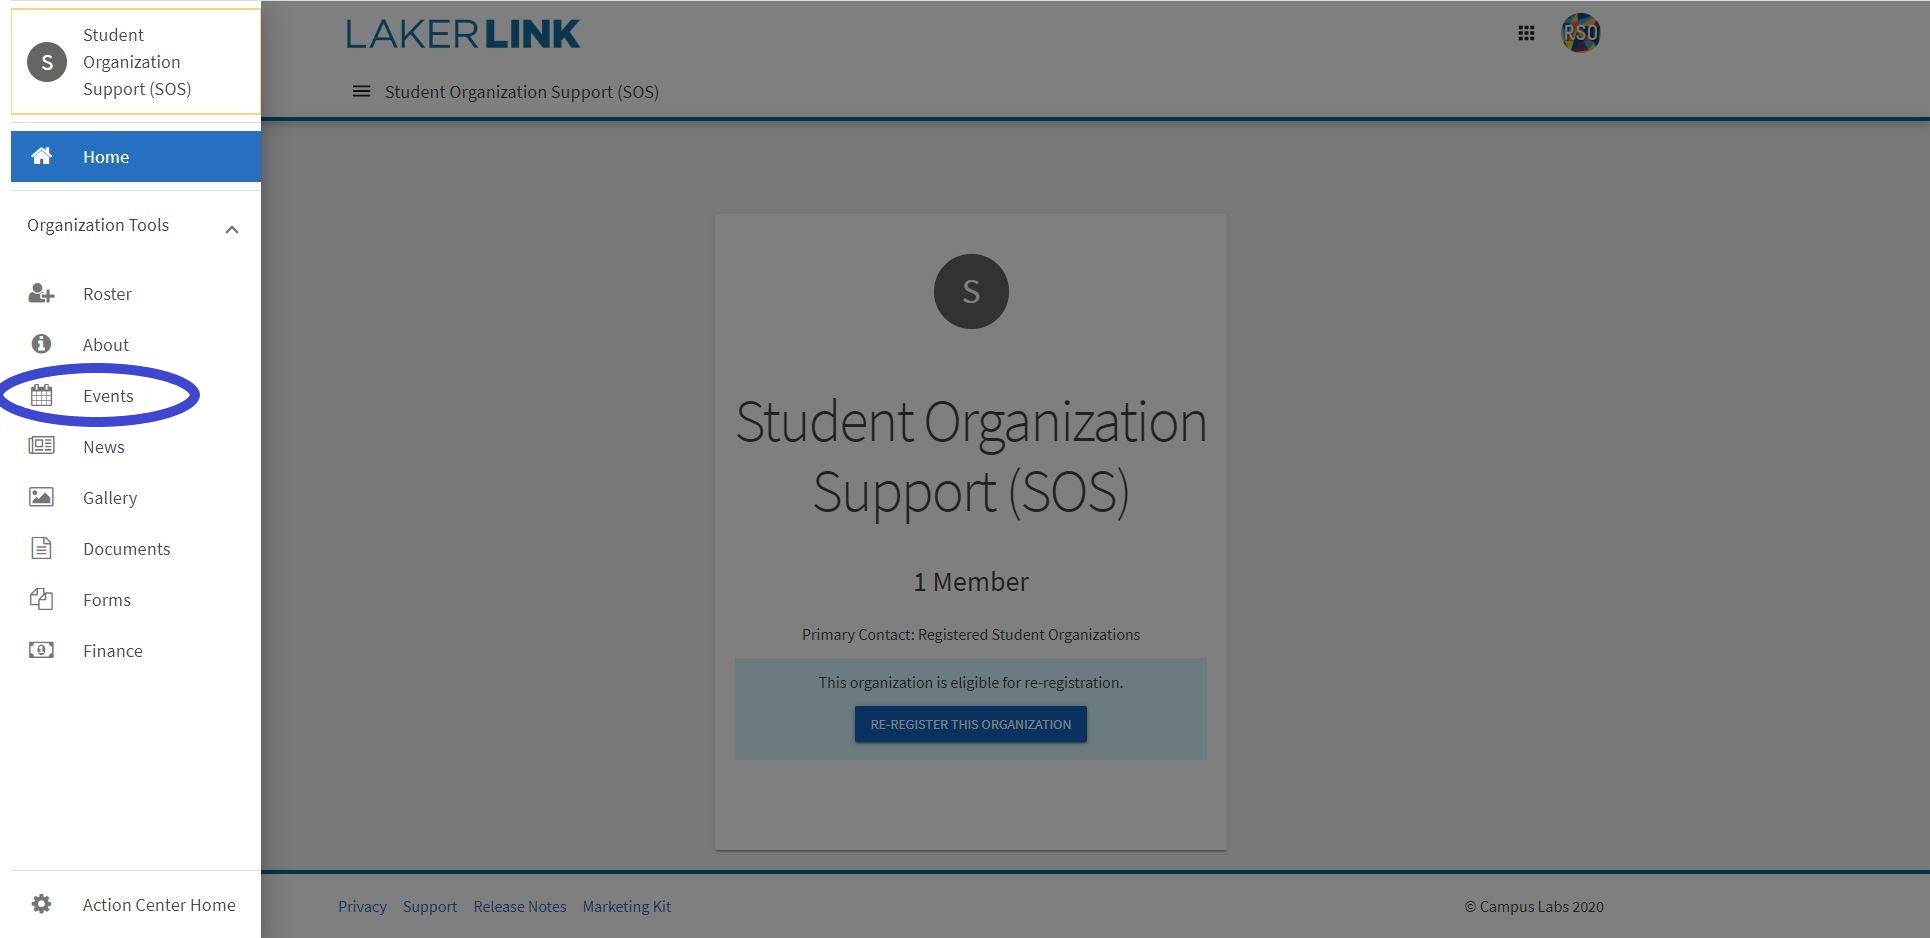Click the About info icon
The width and height of the screenshot is (1930, 938).
tap(41, 344)
